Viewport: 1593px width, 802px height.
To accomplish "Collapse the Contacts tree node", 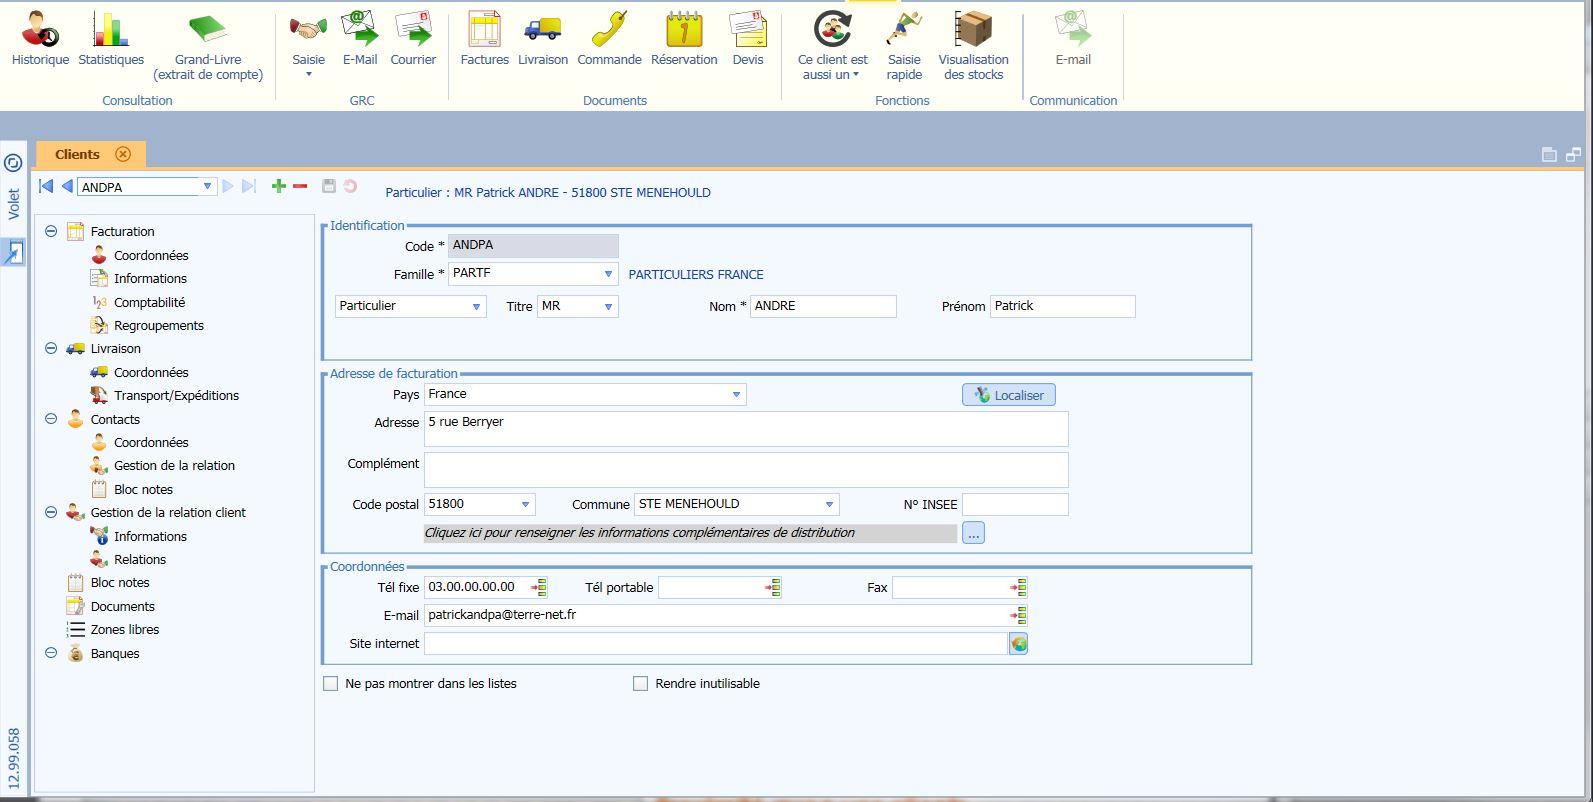I will pyautogui.click(x=51, y=419).
